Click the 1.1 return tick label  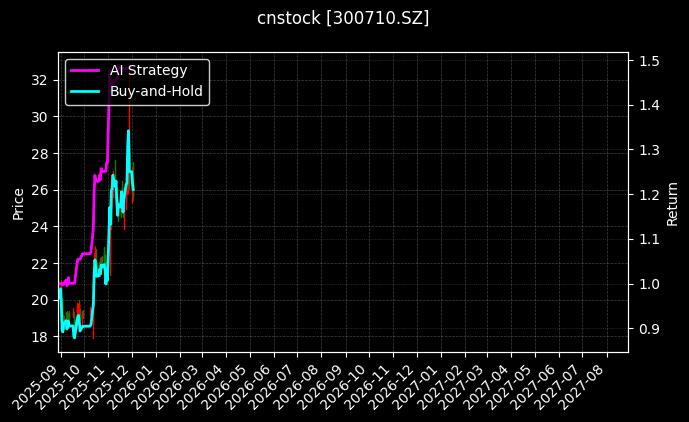[x=649, y=240]
